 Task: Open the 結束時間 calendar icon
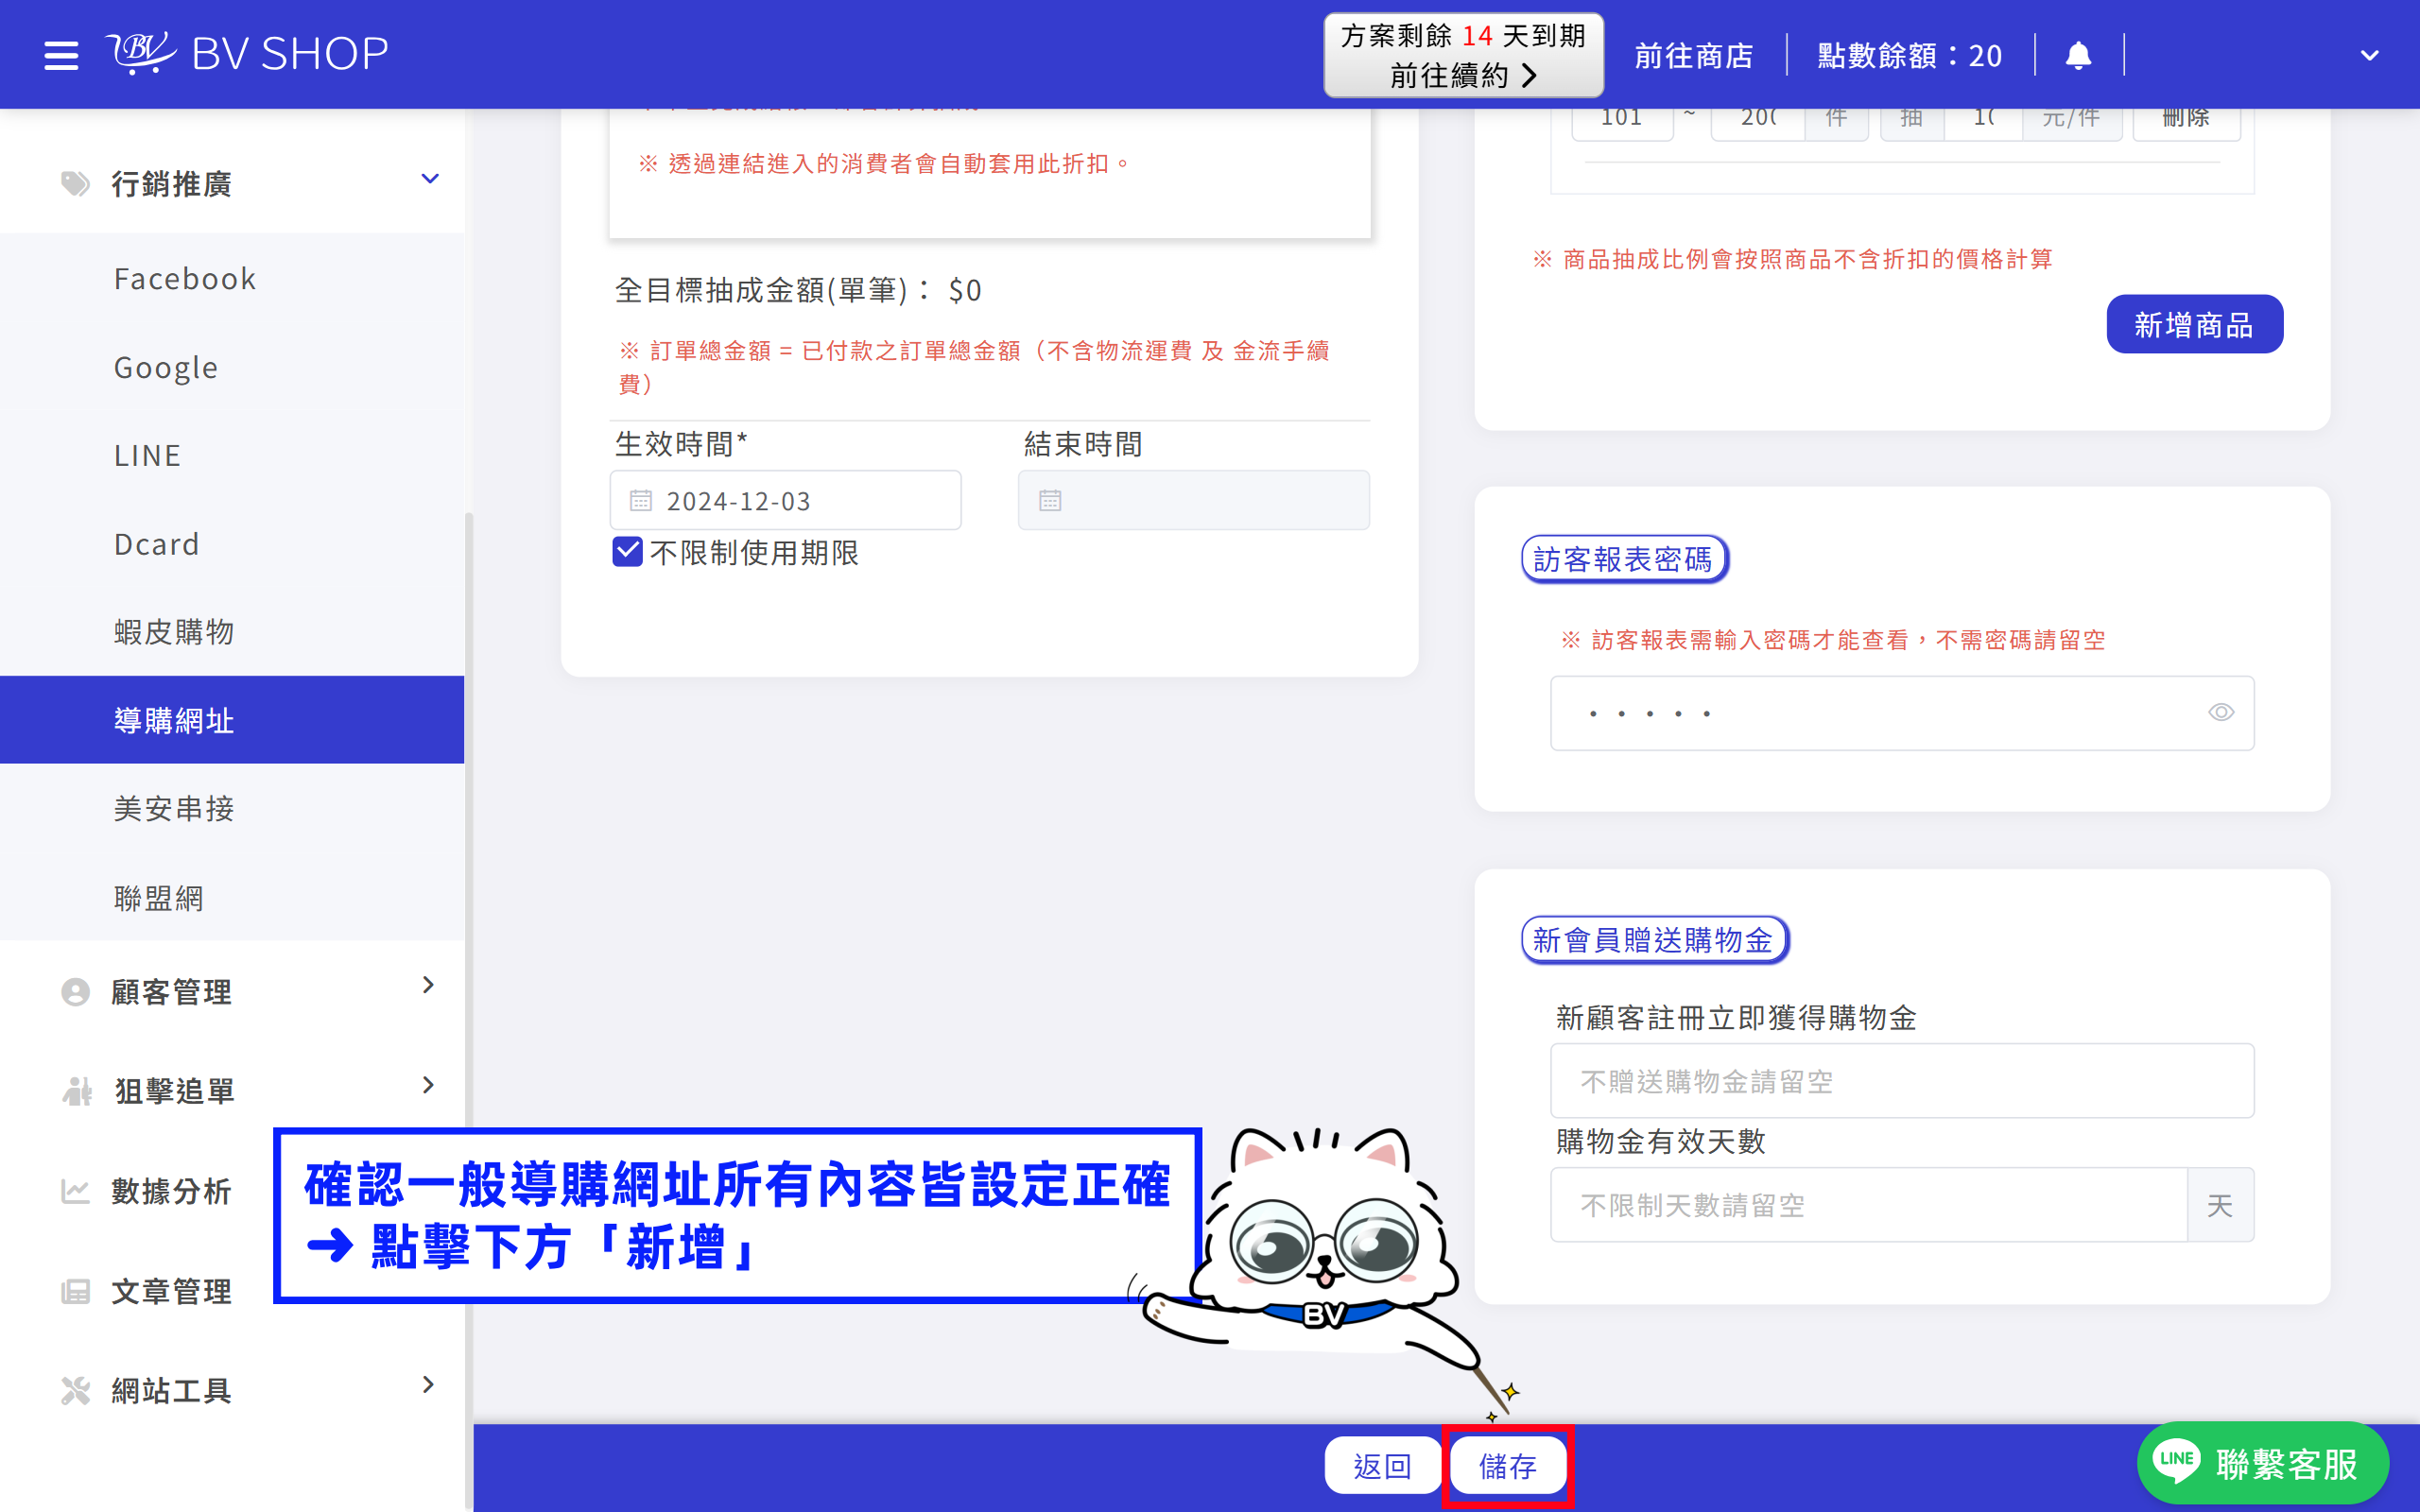tap(1049, 501)
